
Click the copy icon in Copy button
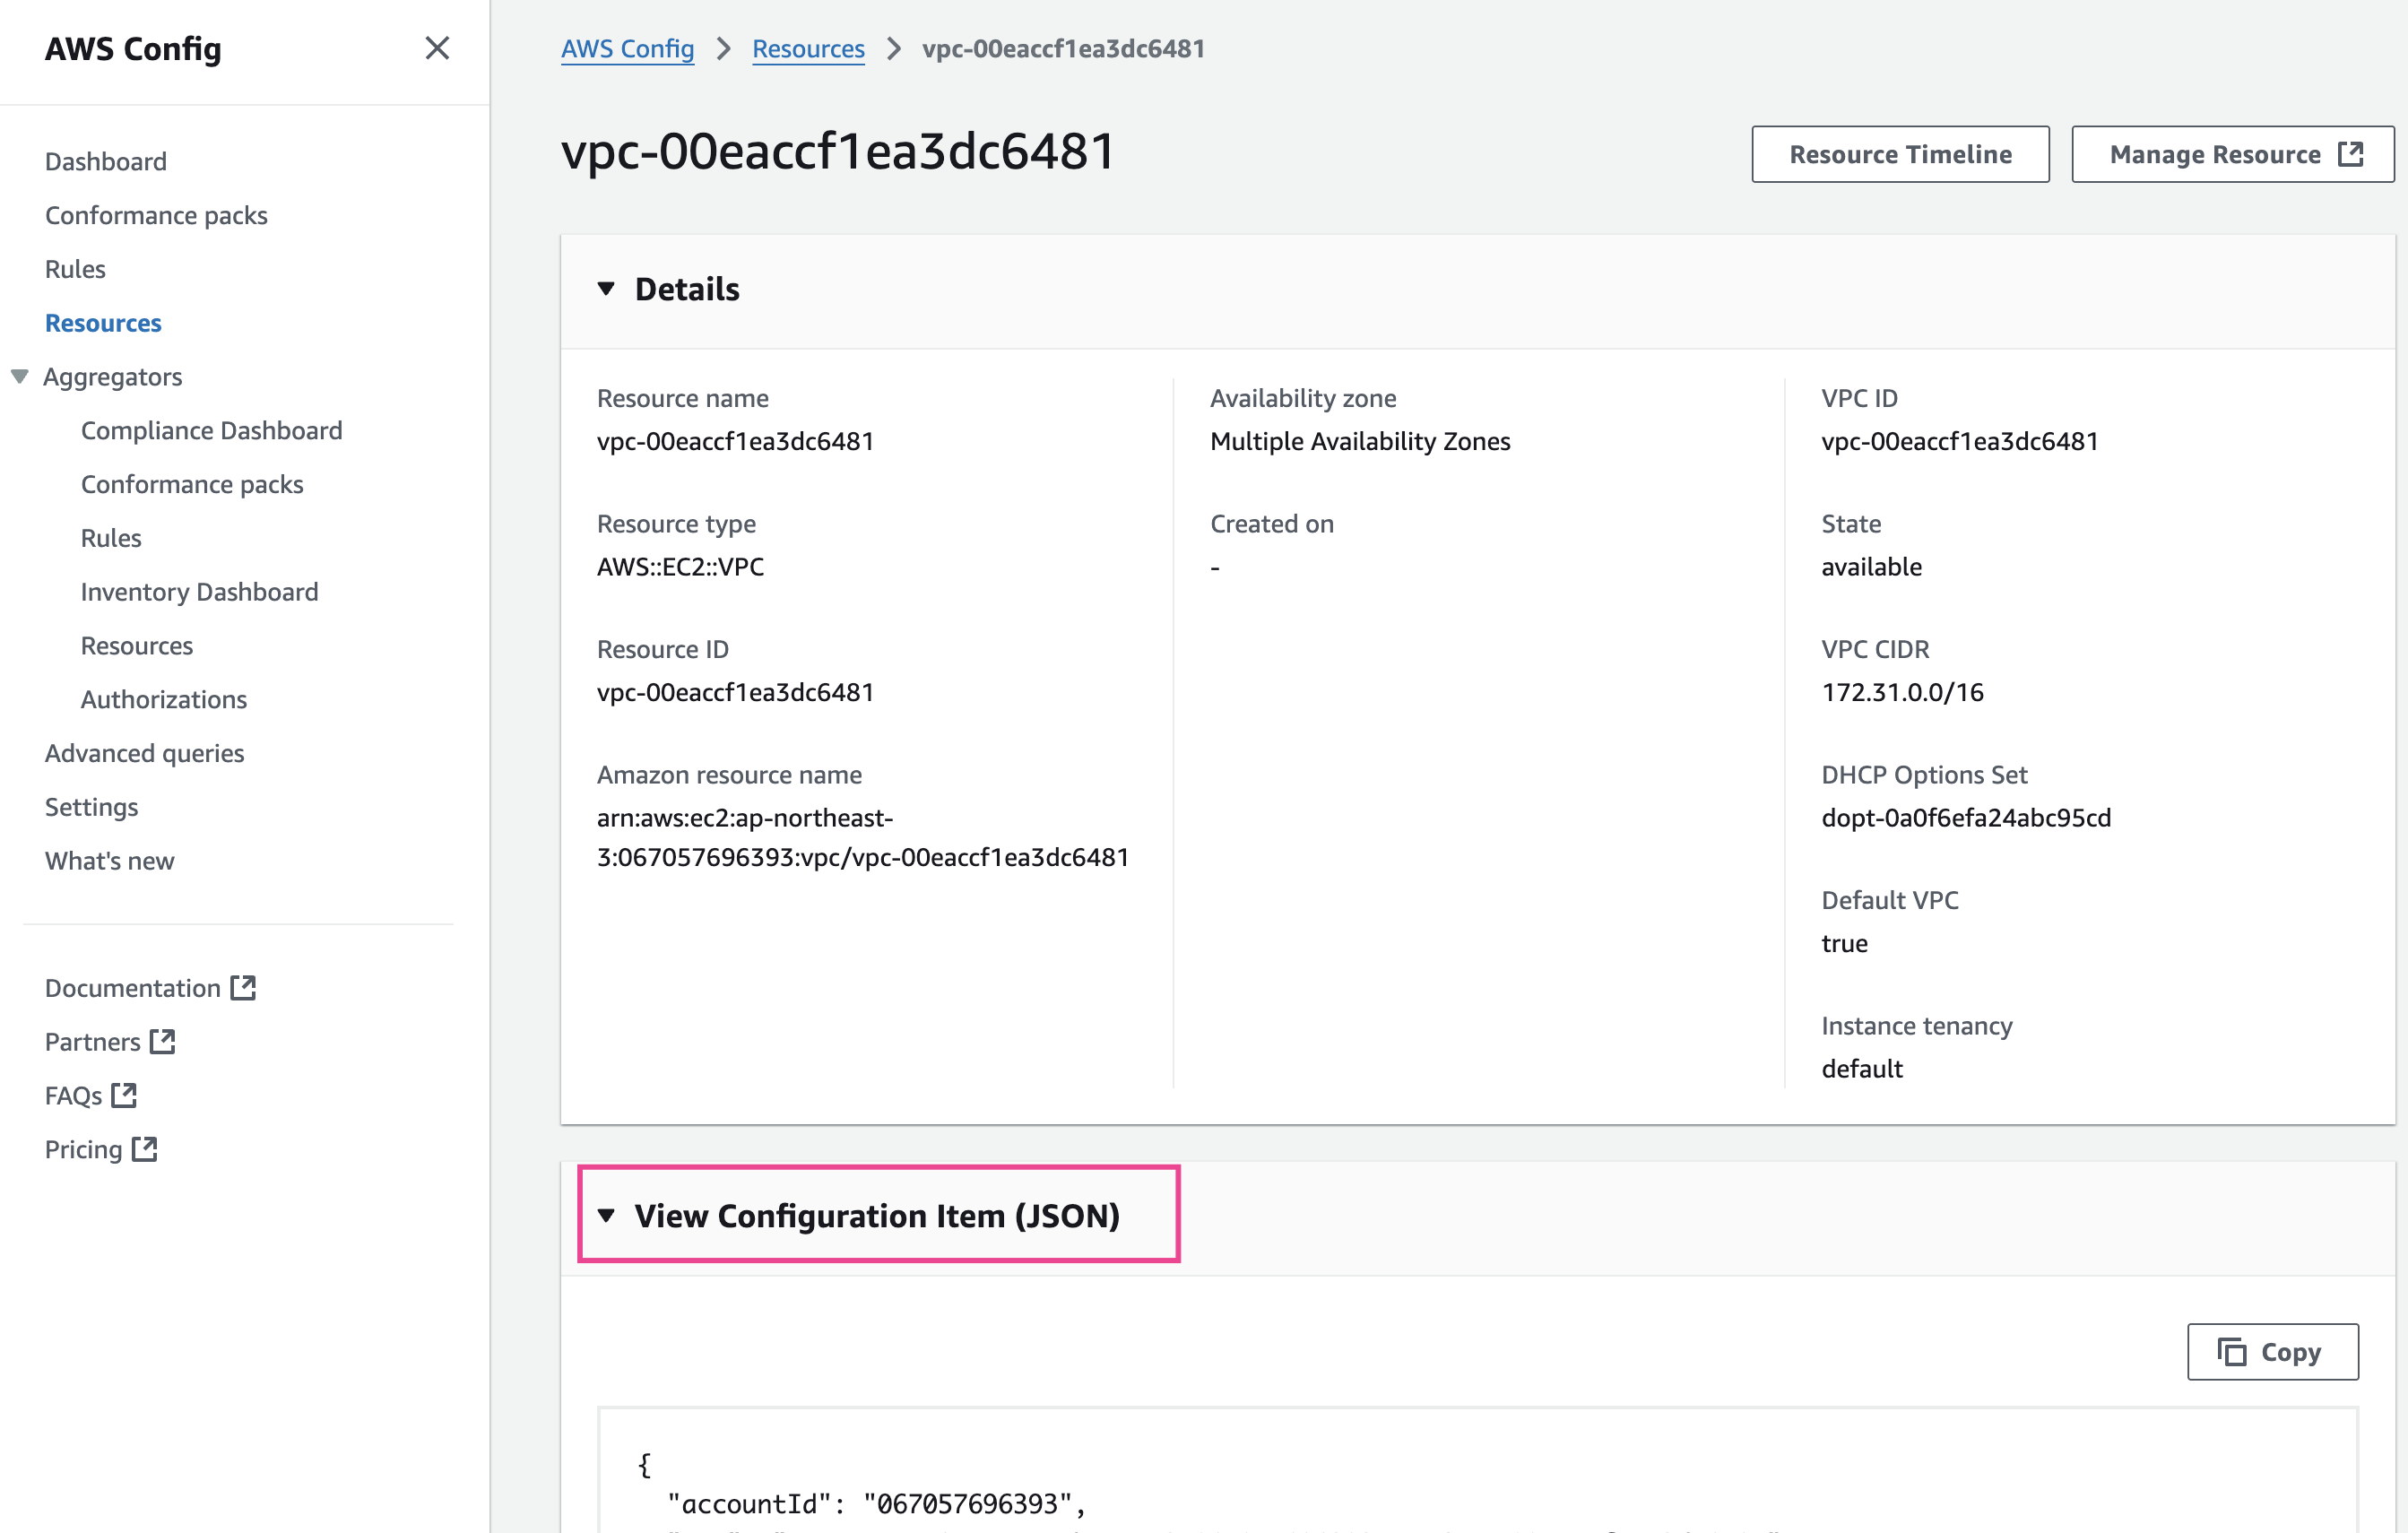coord(2231,1352)
